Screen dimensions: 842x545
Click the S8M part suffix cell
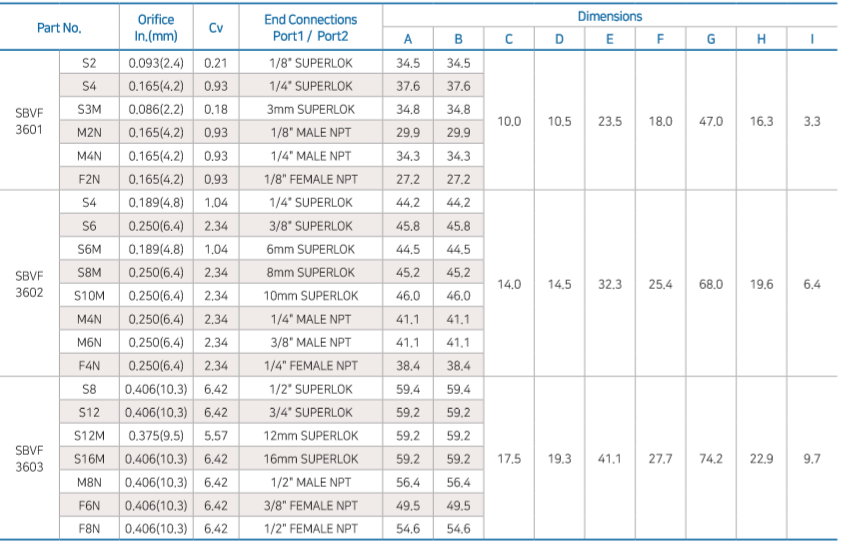pyautogui.click(x=89, y=272)
